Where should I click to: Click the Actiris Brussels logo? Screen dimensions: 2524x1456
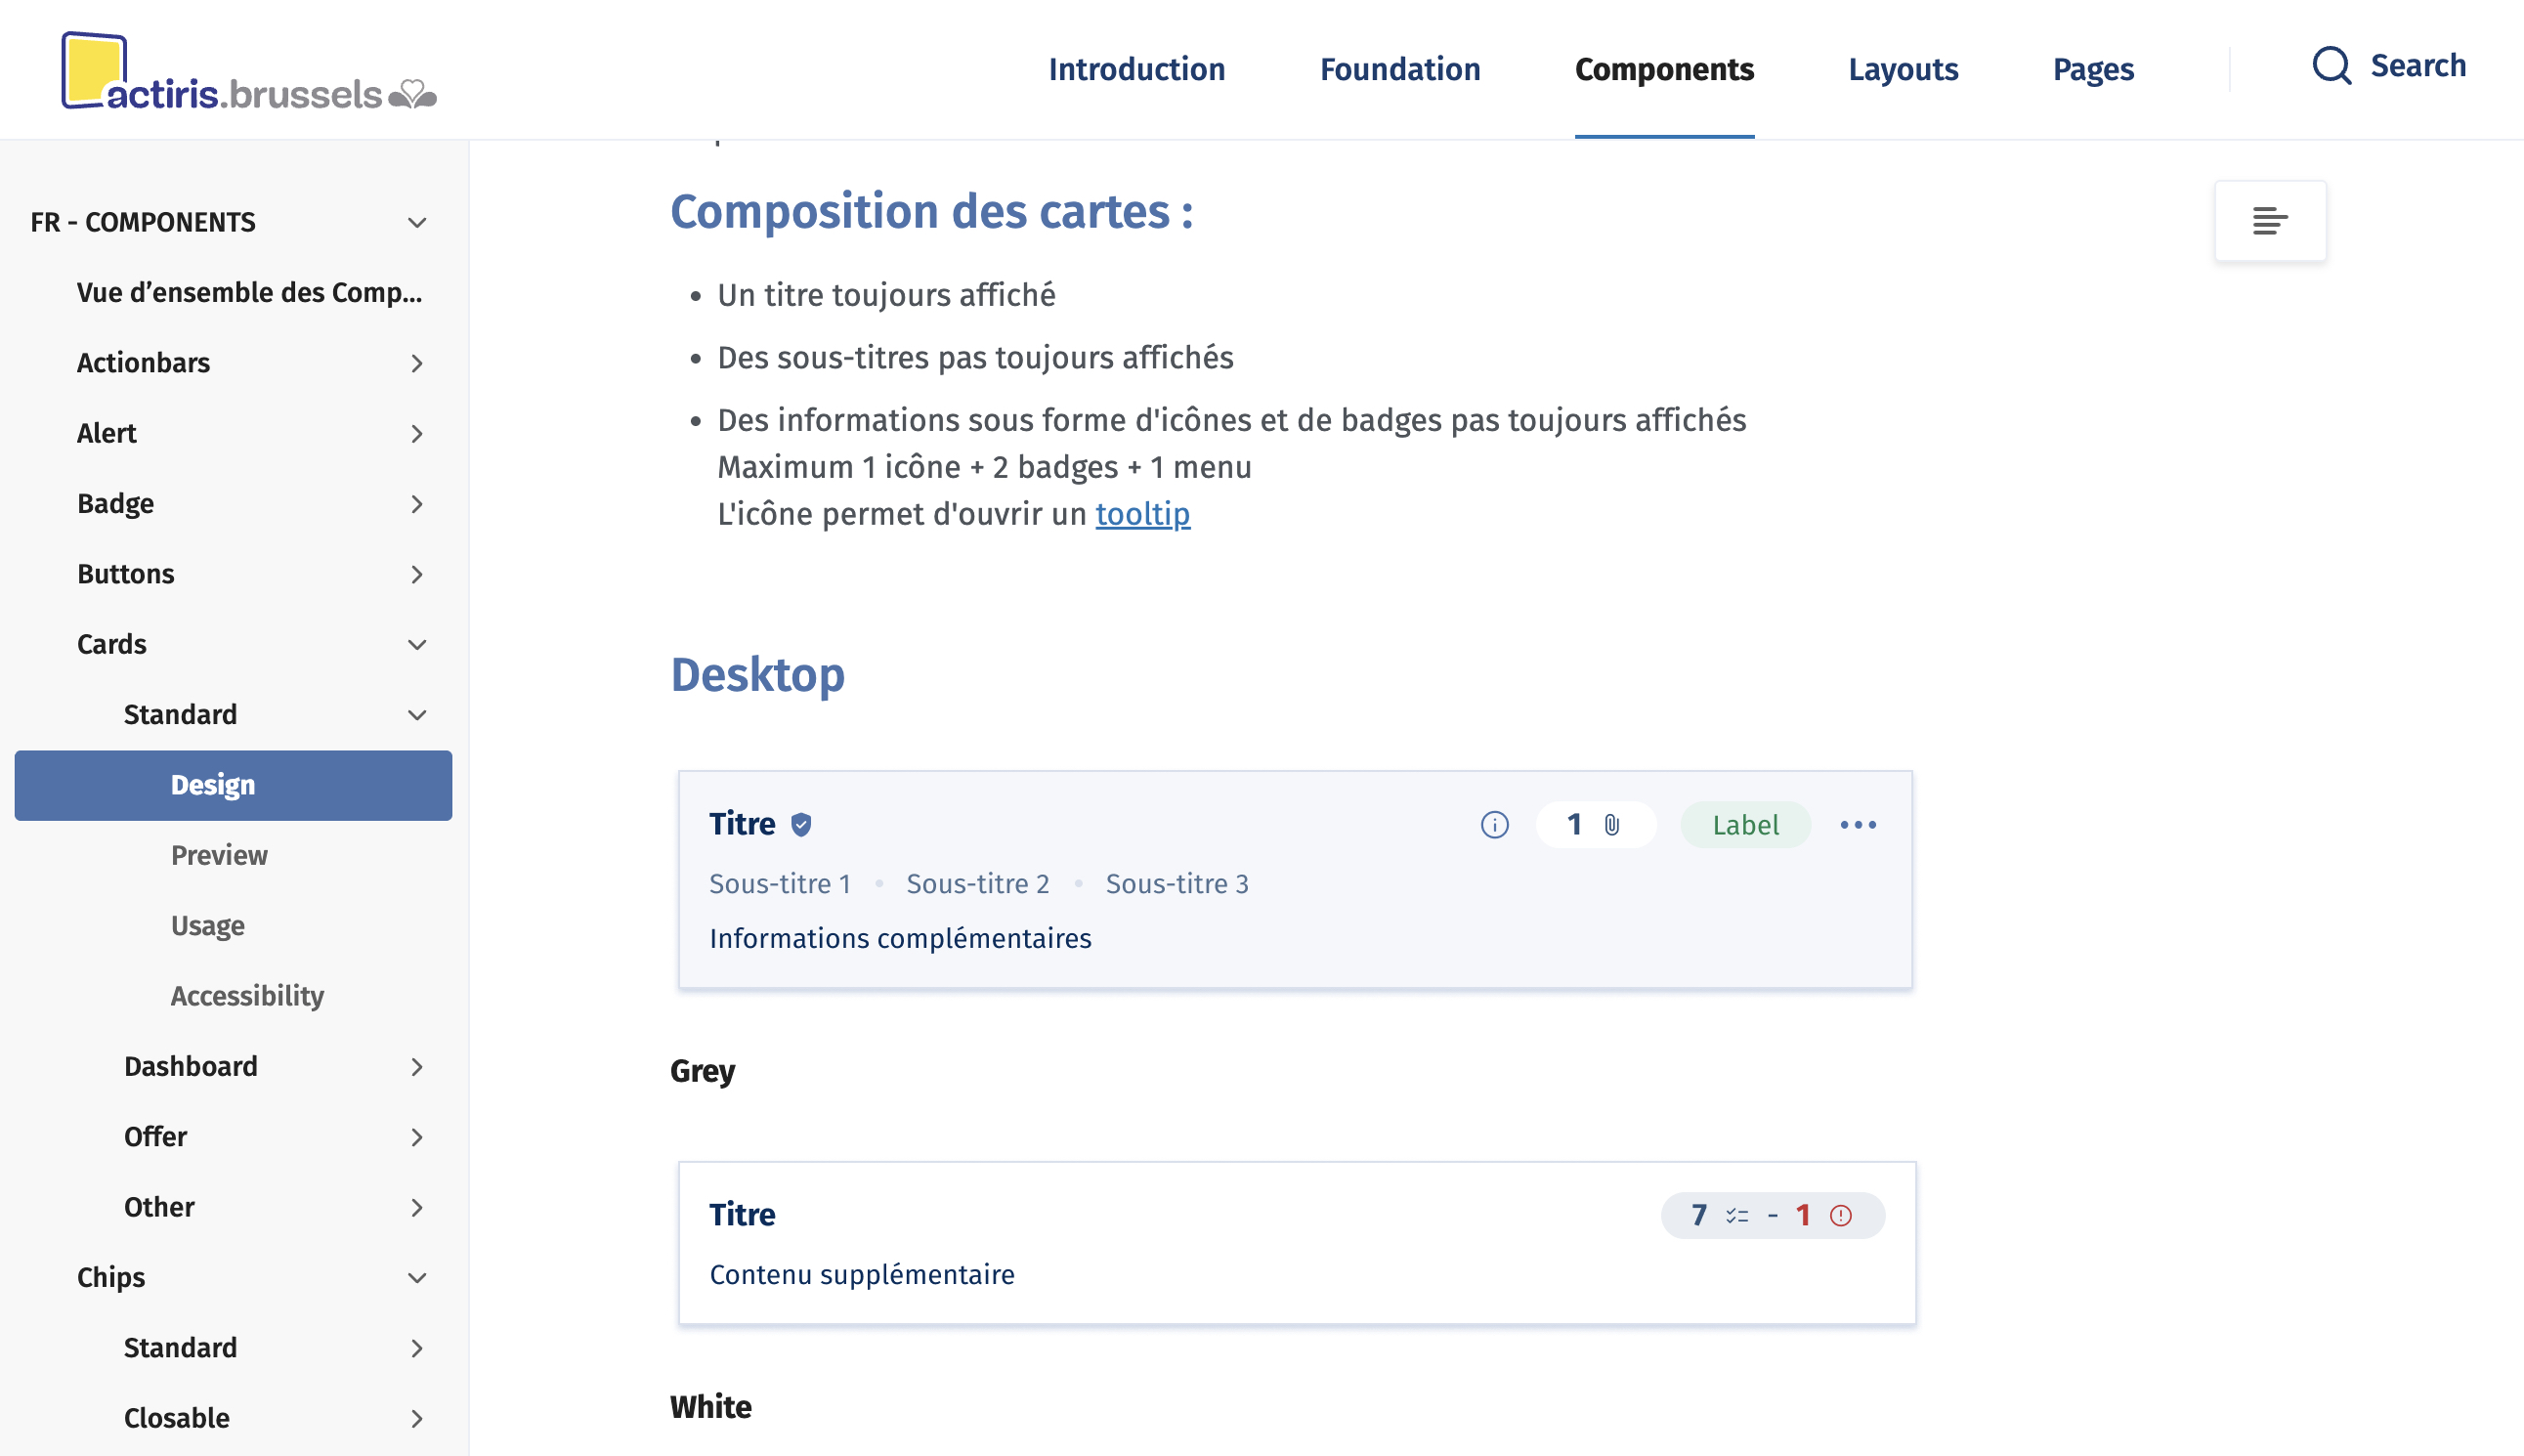coord(249,71)
